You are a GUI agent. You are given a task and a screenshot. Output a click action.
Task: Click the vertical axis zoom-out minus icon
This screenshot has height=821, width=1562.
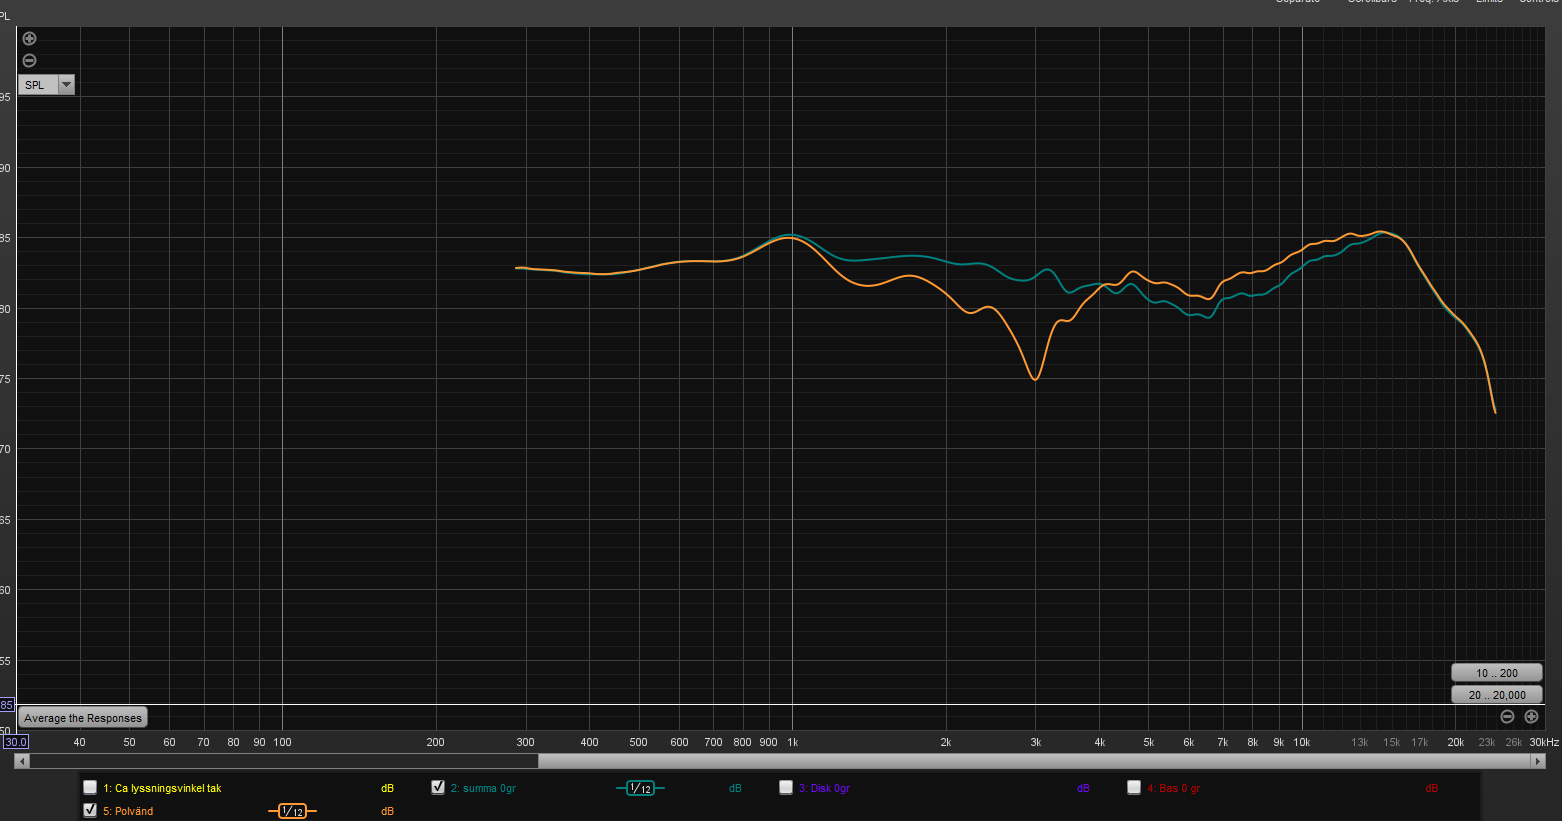coord(30,61)
